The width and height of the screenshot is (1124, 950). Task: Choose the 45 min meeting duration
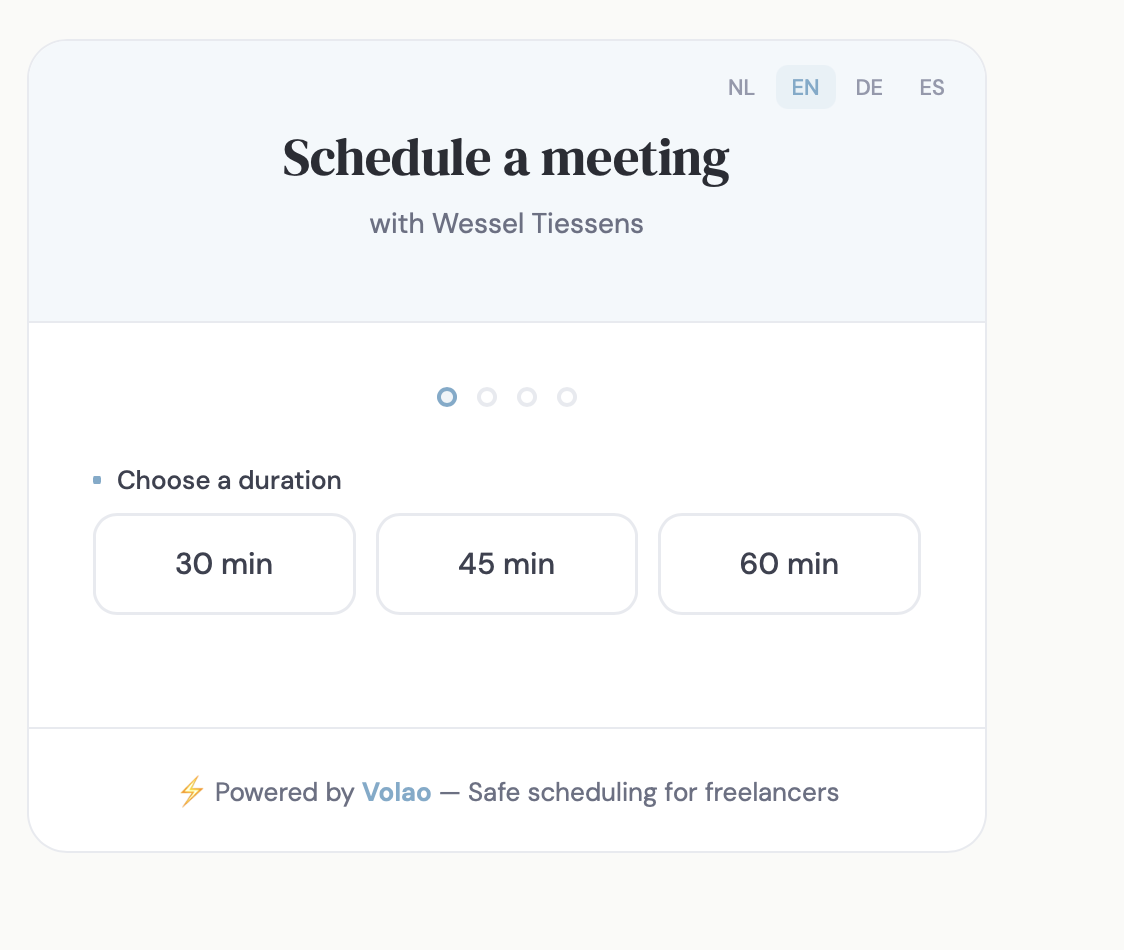point(506,564)
